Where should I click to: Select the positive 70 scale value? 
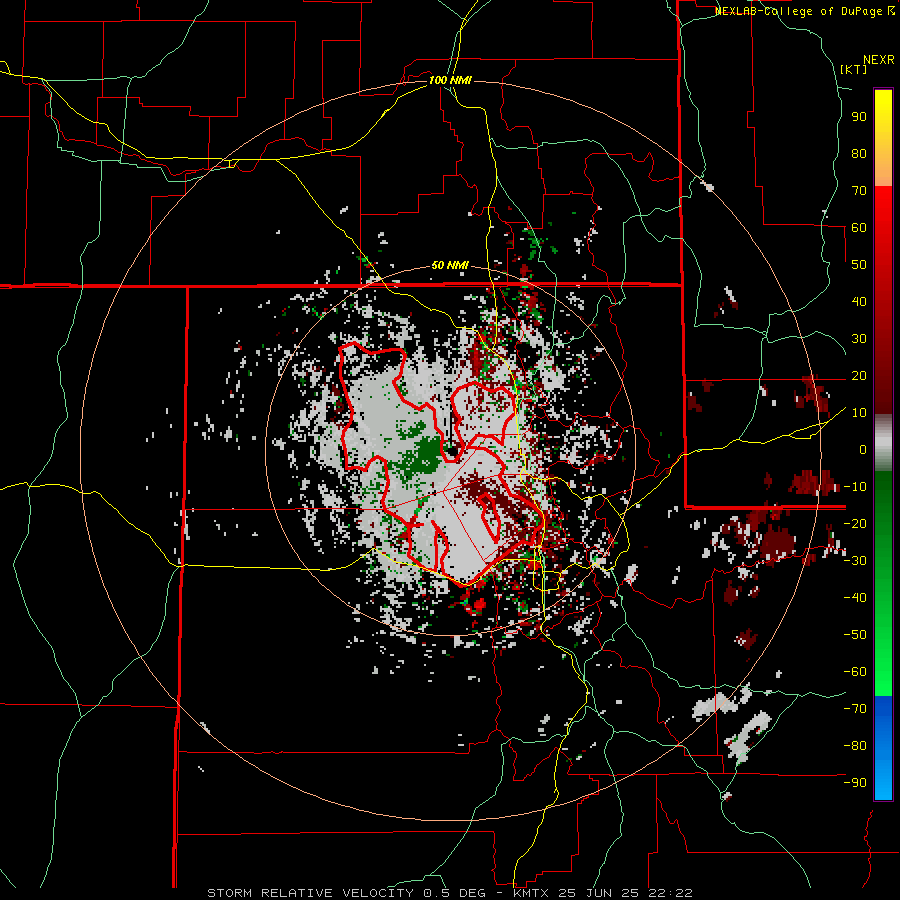click(x=859, y=191)
